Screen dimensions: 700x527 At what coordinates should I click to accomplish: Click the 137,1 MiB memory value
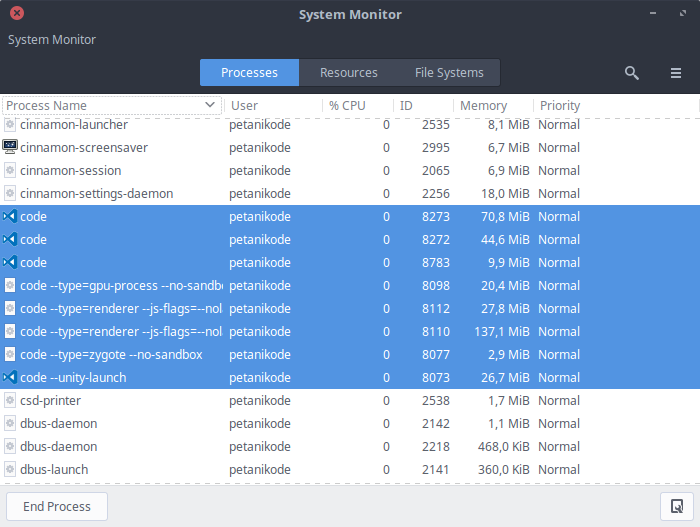pos(502,331)
